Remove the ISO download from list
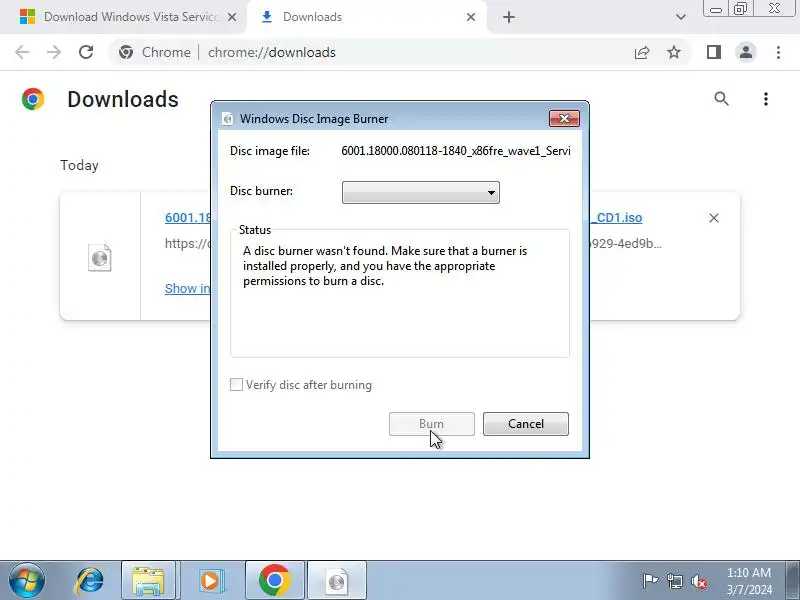Screen dimensions: 800x600 point(714,218)
